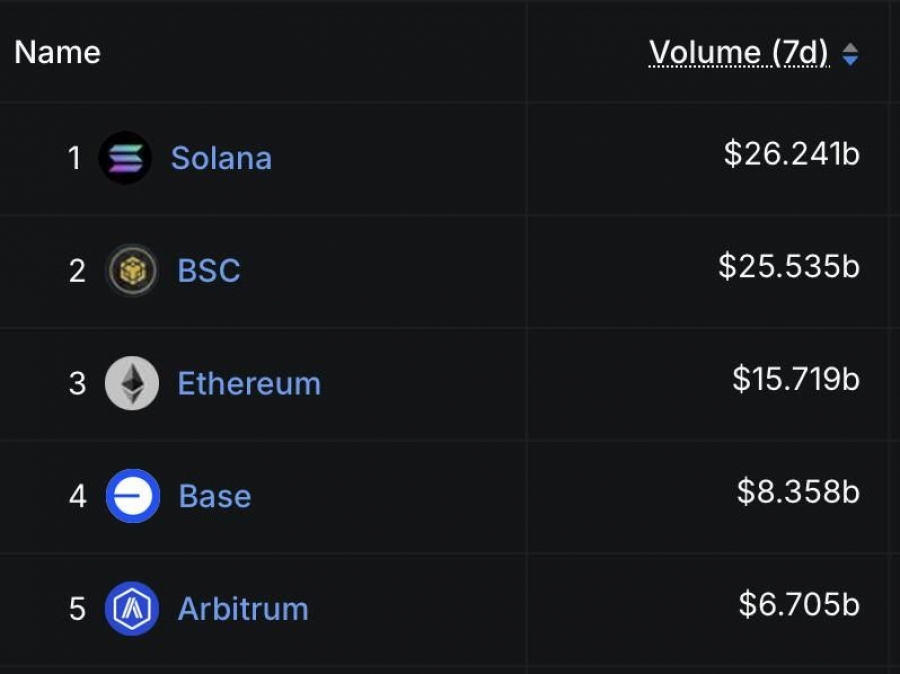Image resolution: width=900 pixels, height=674 pixels.
Task: Select the $8.358b volume value
Action: coord(798,492)
